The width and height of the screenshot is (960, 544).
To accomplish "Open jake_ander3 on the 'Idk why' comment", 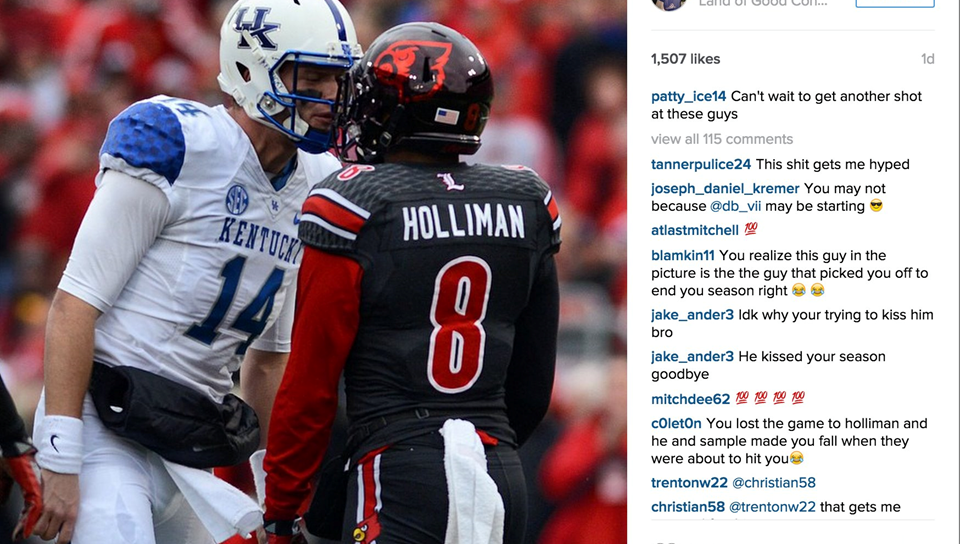I will pos(692,315).
